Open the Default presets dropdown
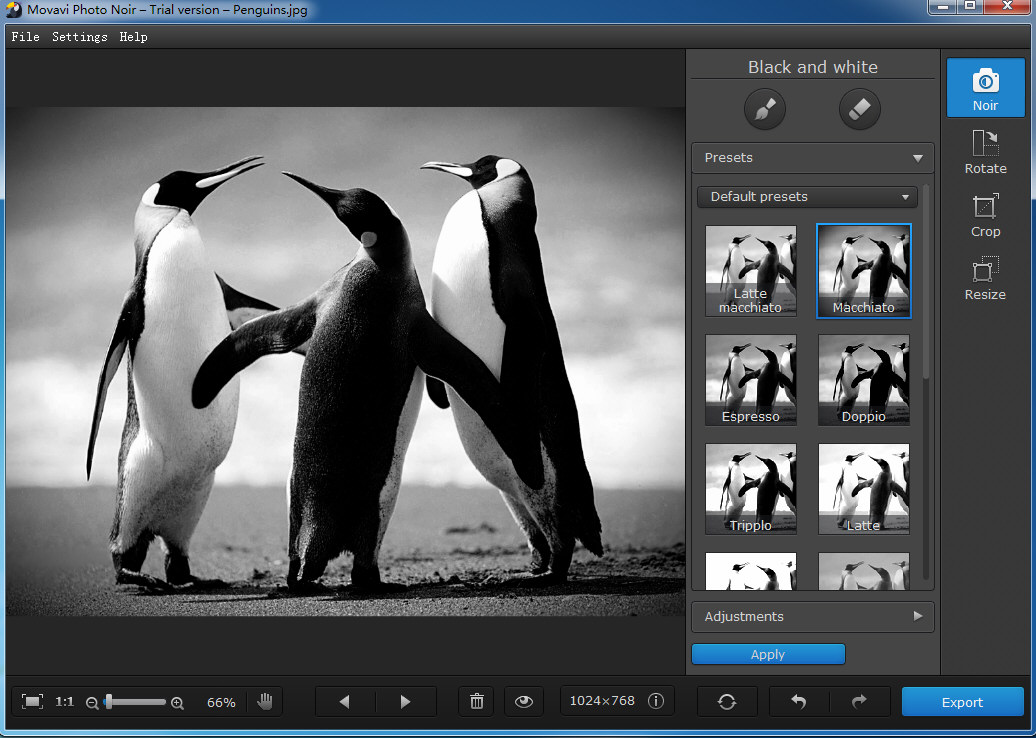The width and height of the screenshot is (1036, 738). 807,197
